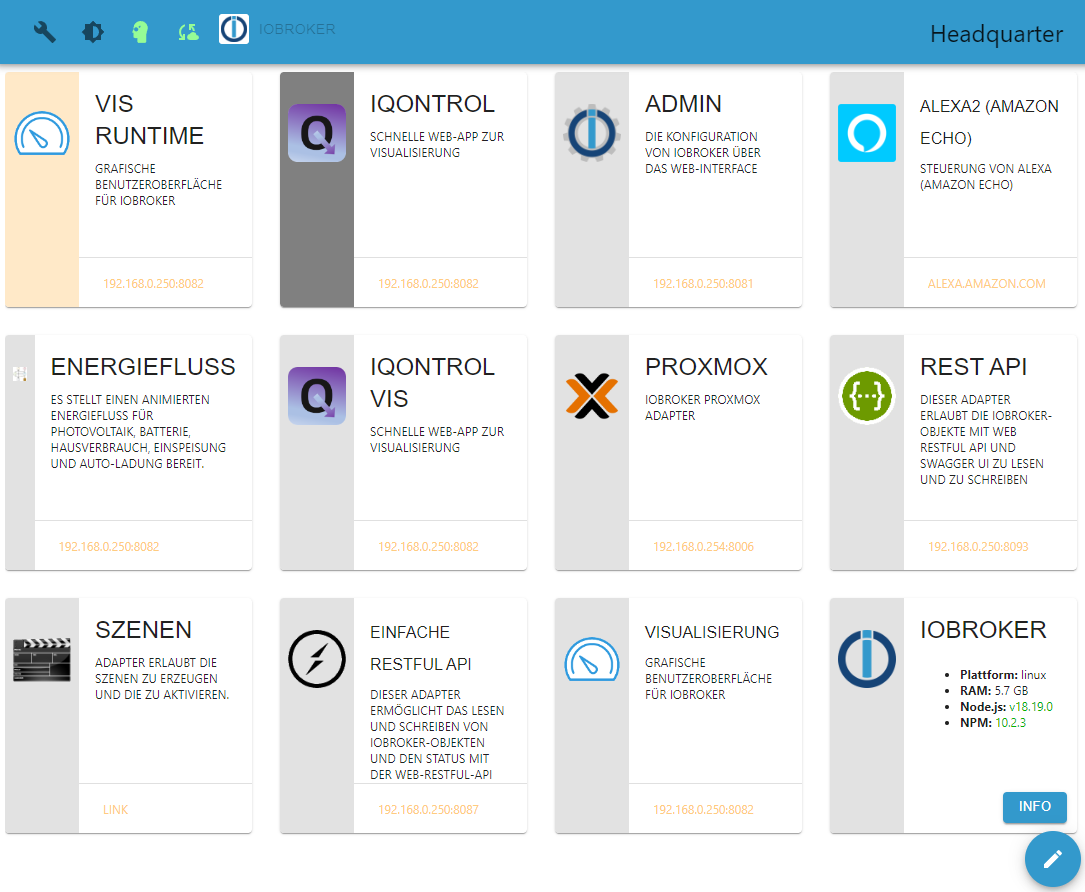Click the VIS Runtime gauge icon
The image size is (1085, 892).
click(x=42, y=133)
